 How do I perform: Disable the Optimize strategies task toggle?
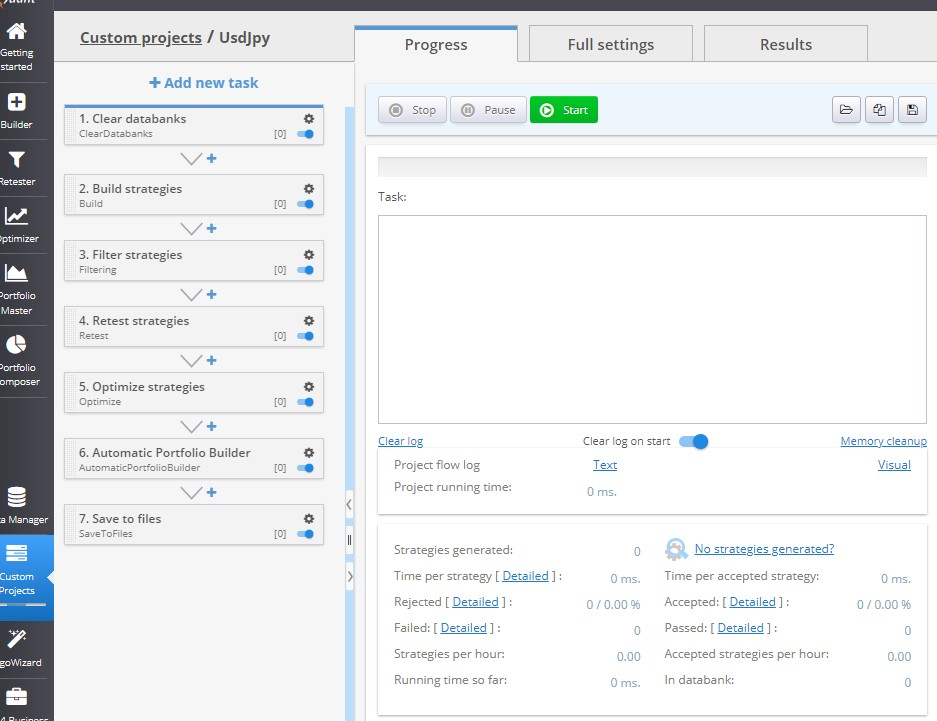306,402
